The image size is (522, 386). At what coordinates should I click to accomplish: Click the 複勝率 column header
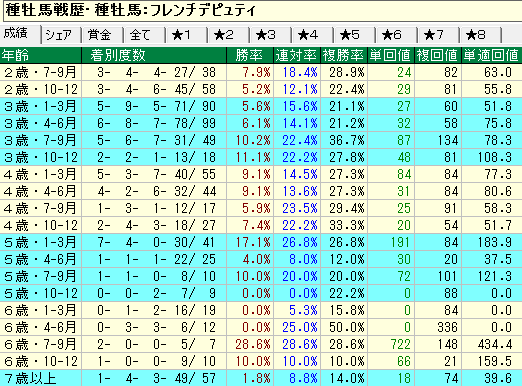(x=344, y=55)
